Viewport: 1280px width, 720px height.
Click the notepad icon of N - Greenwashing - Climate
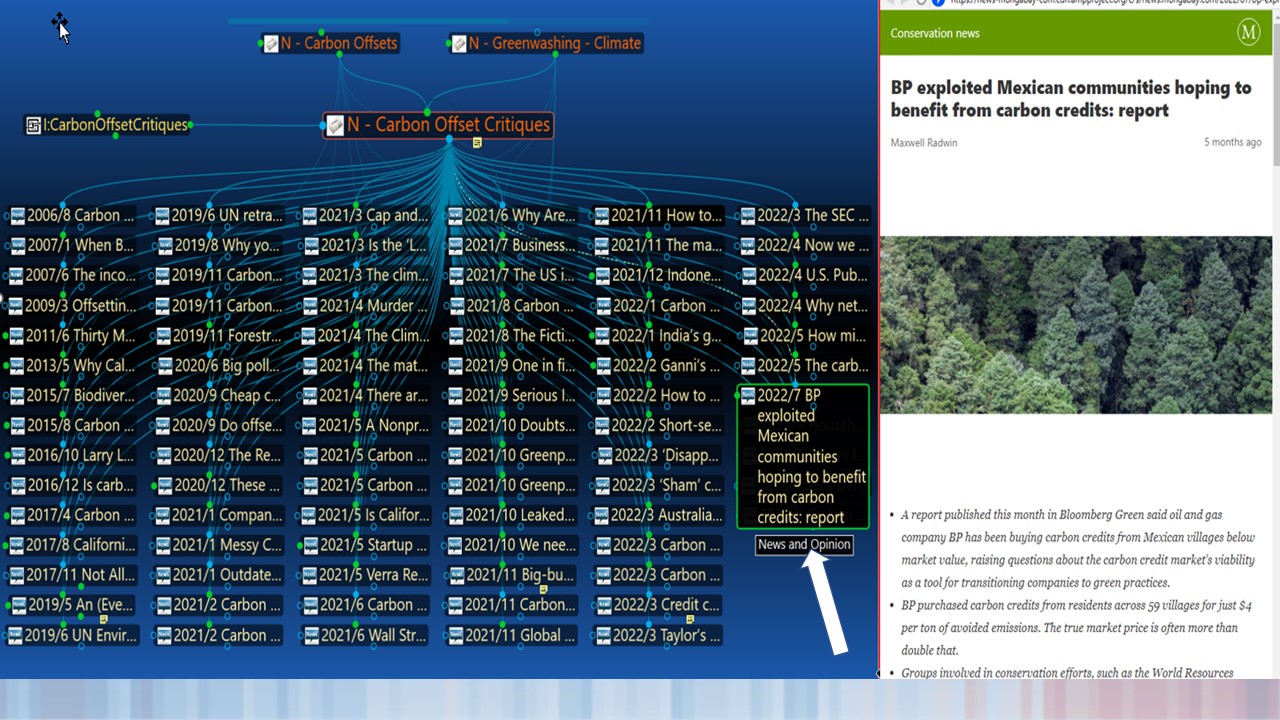[459, 44]
